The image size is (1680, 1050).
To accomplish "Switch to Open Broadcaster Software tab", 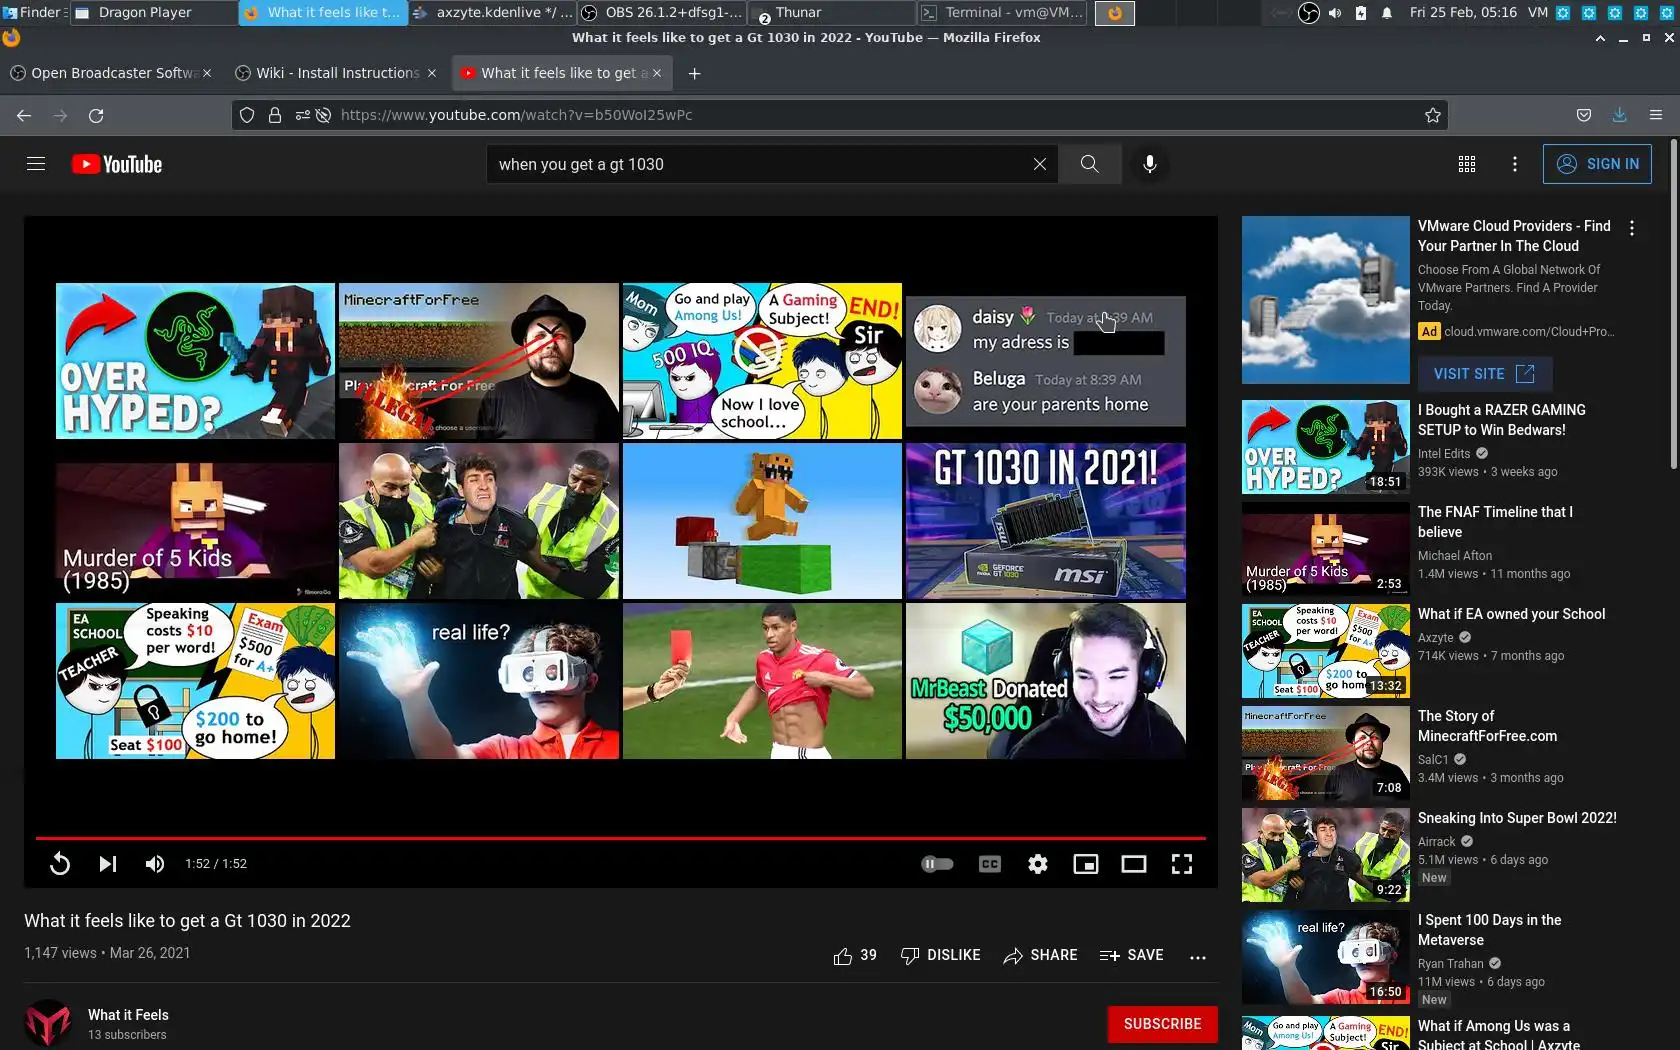I will click(104, 73).
